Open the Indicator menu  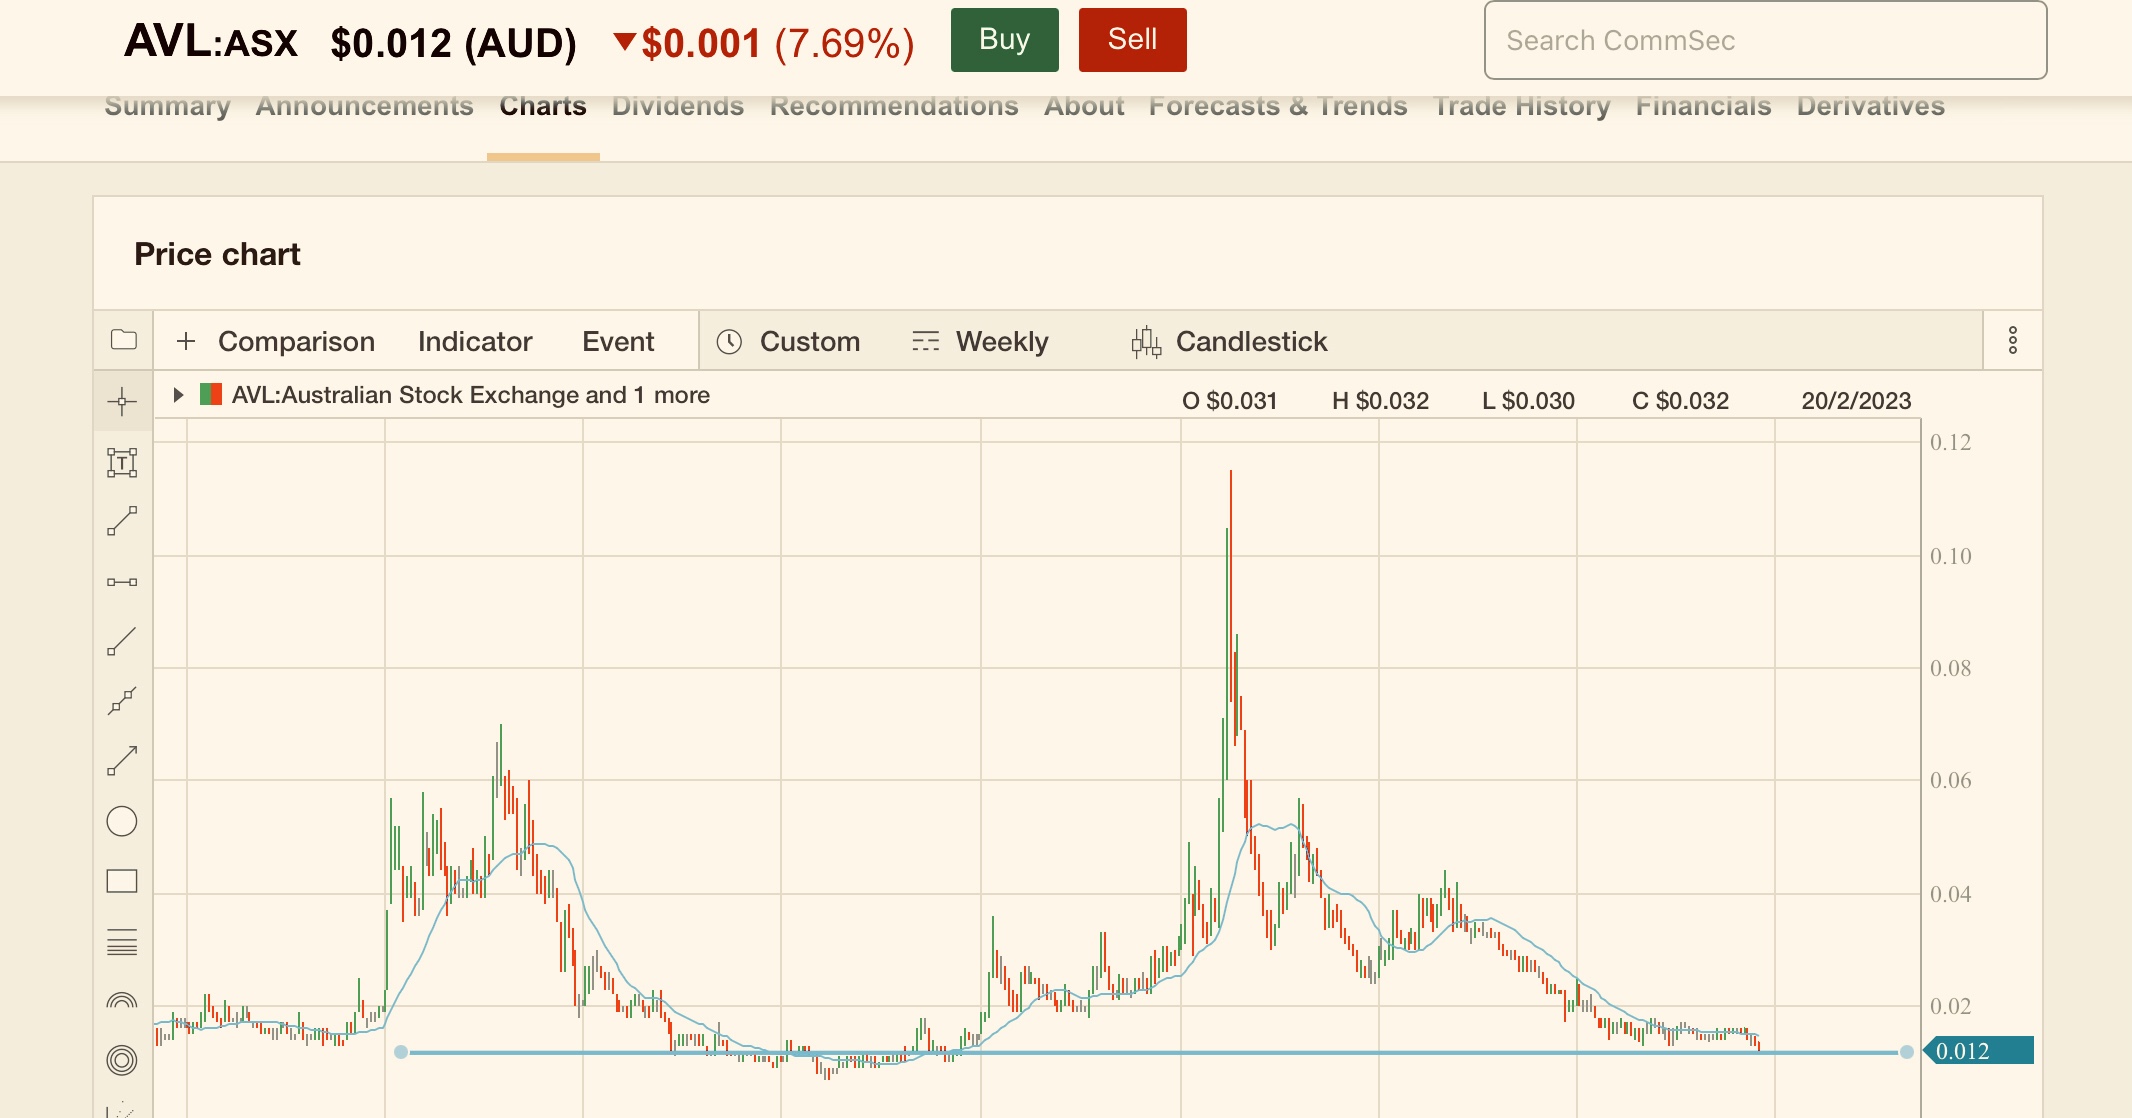pos(475,342)
